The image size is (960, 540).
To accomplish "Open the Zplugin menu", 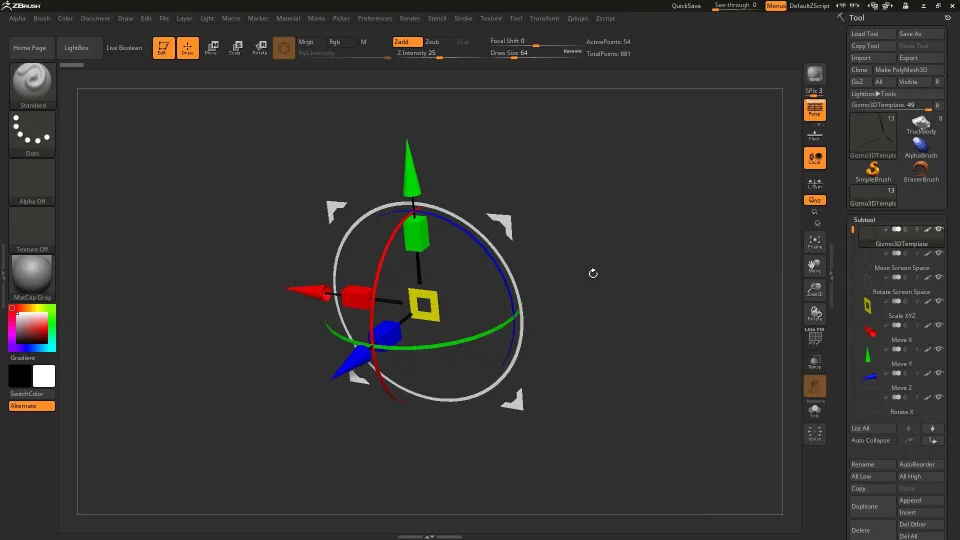I will click(577, 18).
